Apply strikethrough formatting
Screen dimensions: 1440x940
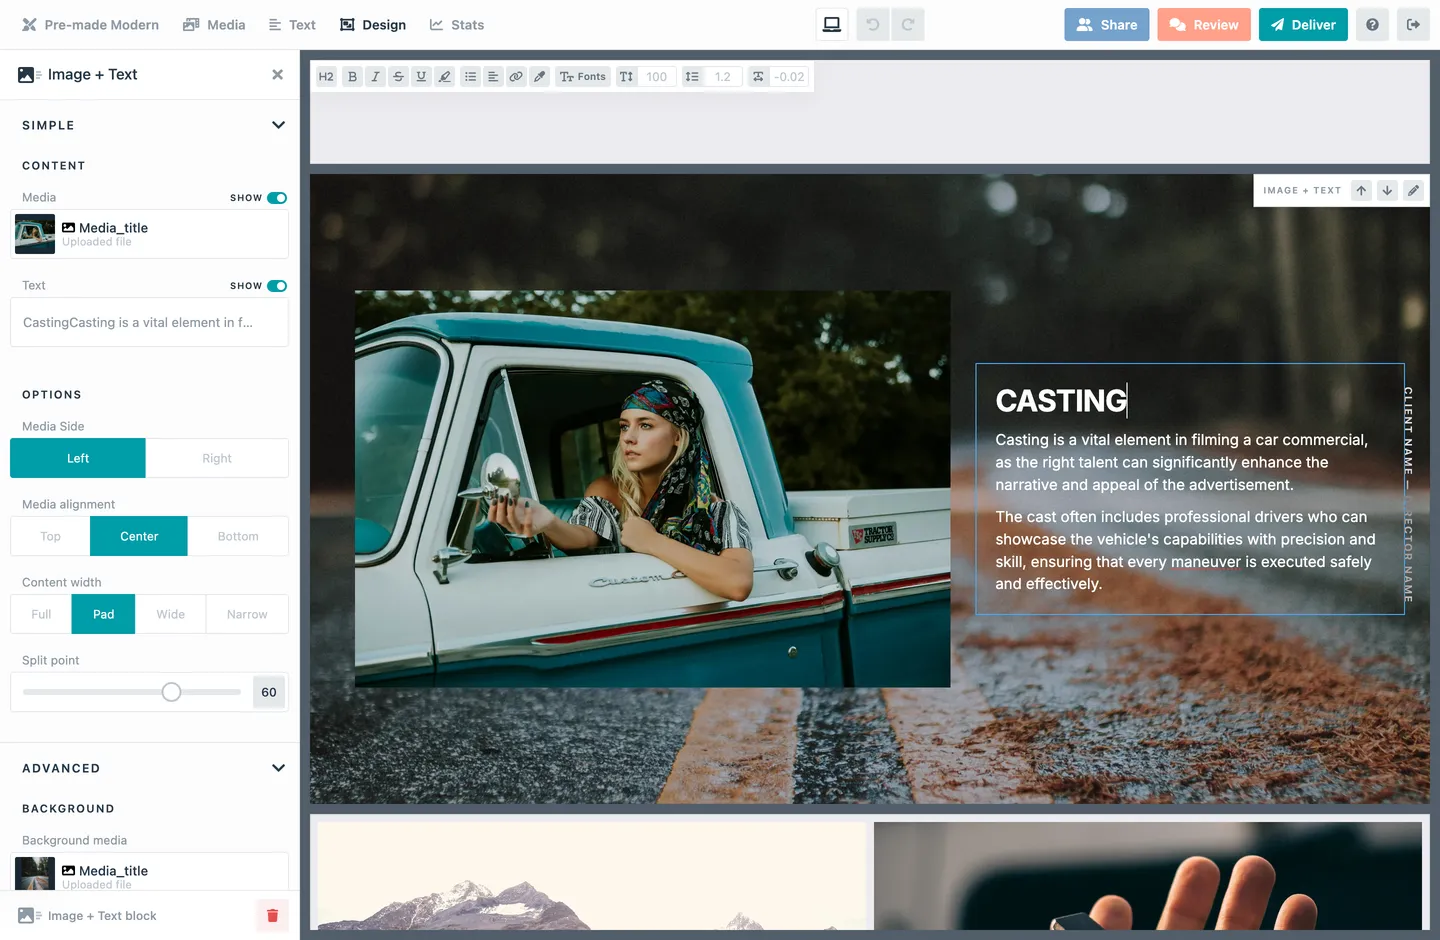click(x=398, y=77)
